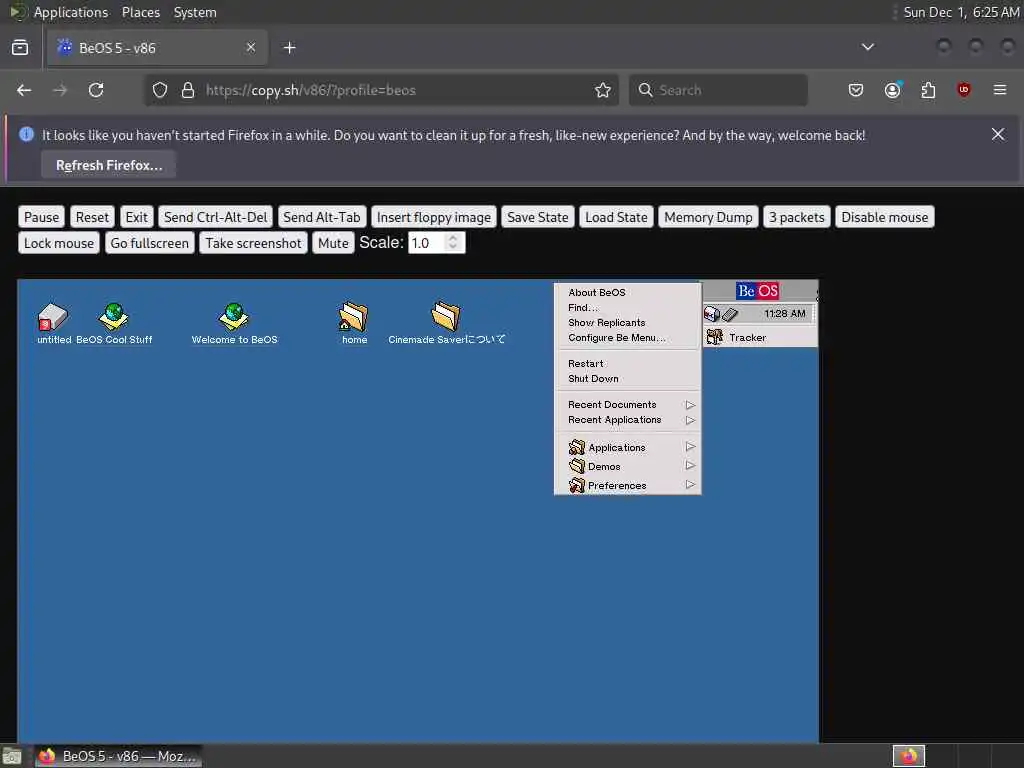
Task: Click Send Ctrl-Alt-Del button
Action: (x=216, y=217)
